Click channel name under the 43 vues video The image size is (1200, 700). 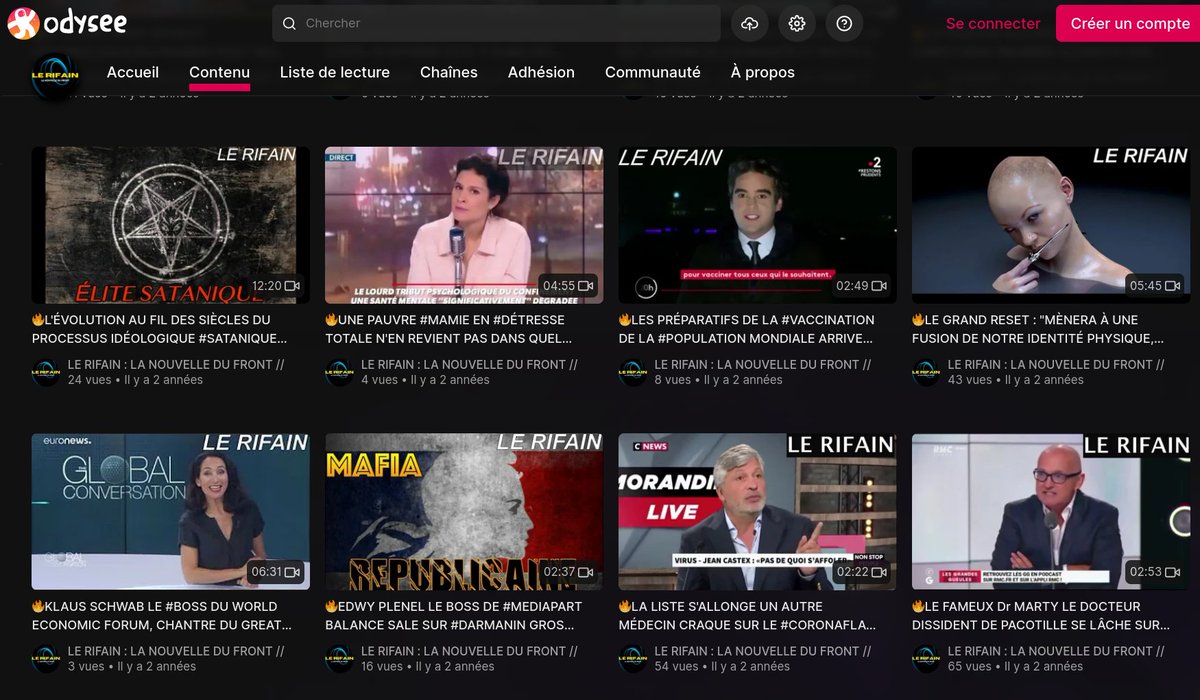click(1056, 365)
